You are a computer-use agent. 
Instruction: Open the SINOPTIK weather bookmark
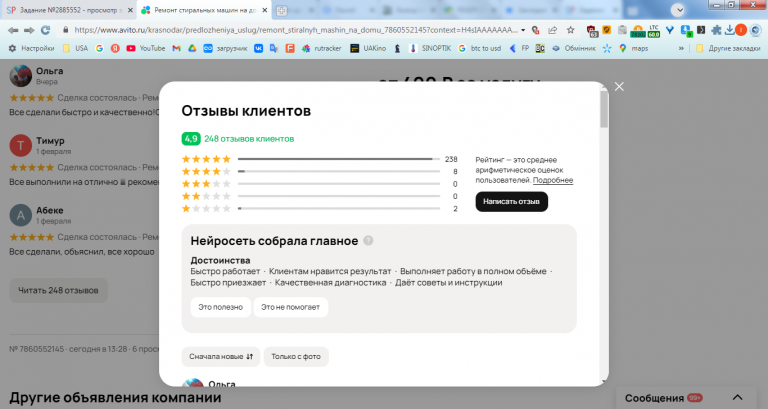430,48
